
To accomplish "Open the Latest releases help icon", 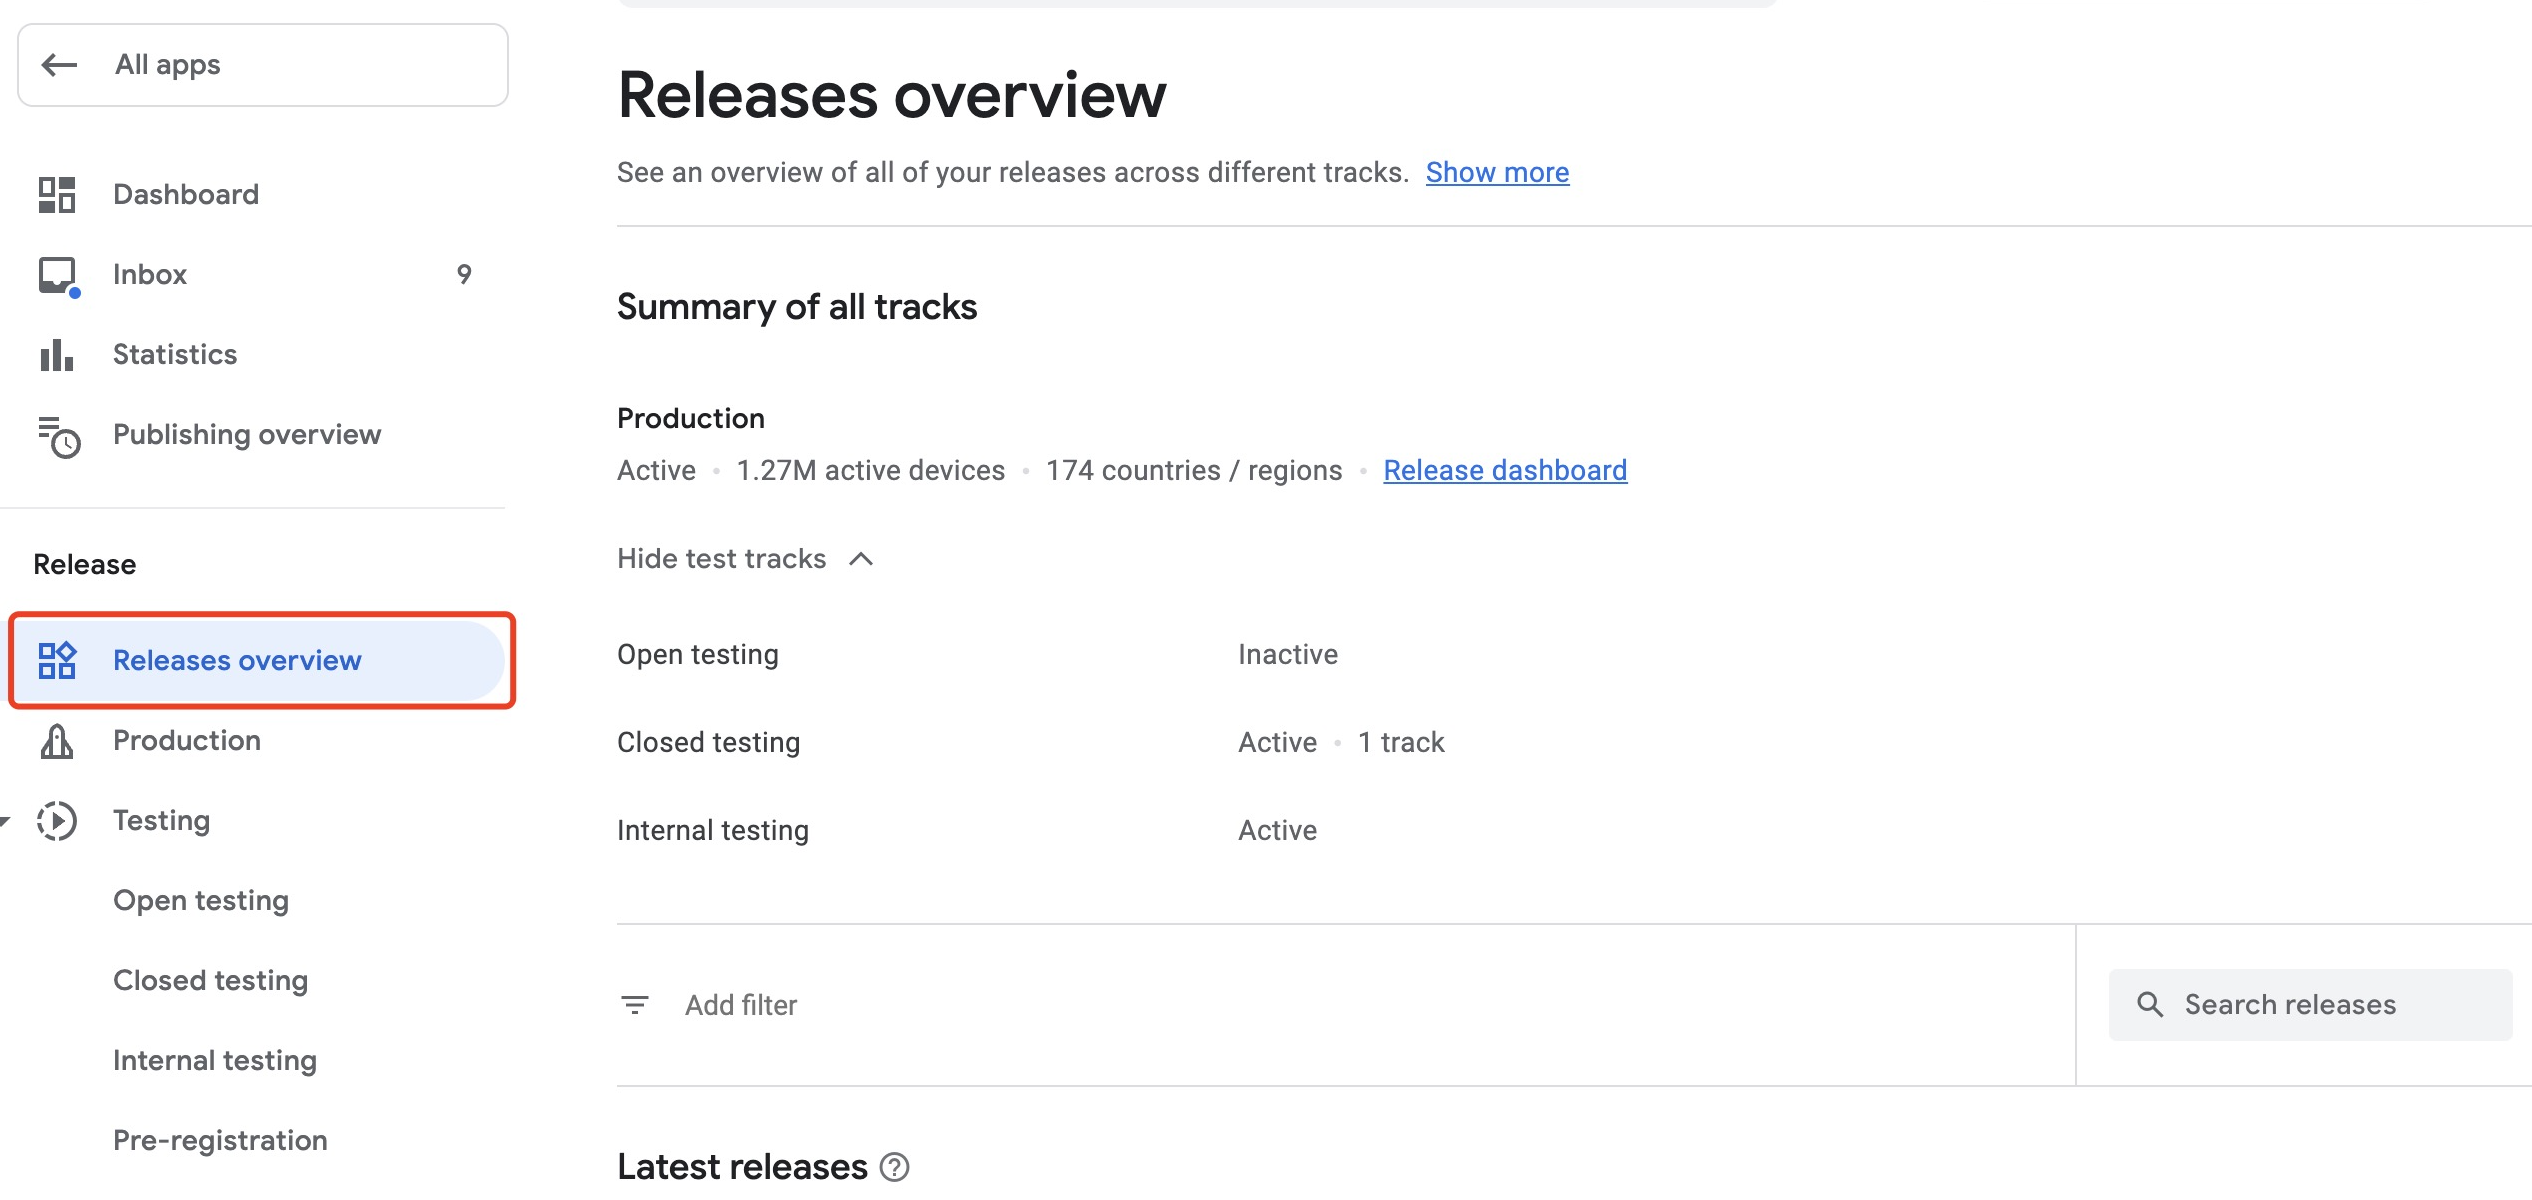I will point(894,1167).
